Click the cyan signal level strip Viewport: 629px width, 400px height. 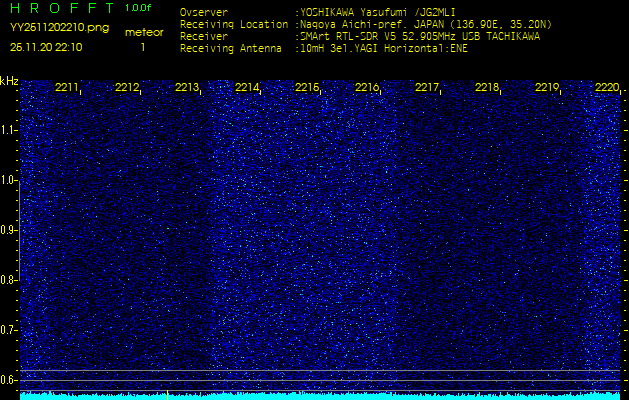320,396
